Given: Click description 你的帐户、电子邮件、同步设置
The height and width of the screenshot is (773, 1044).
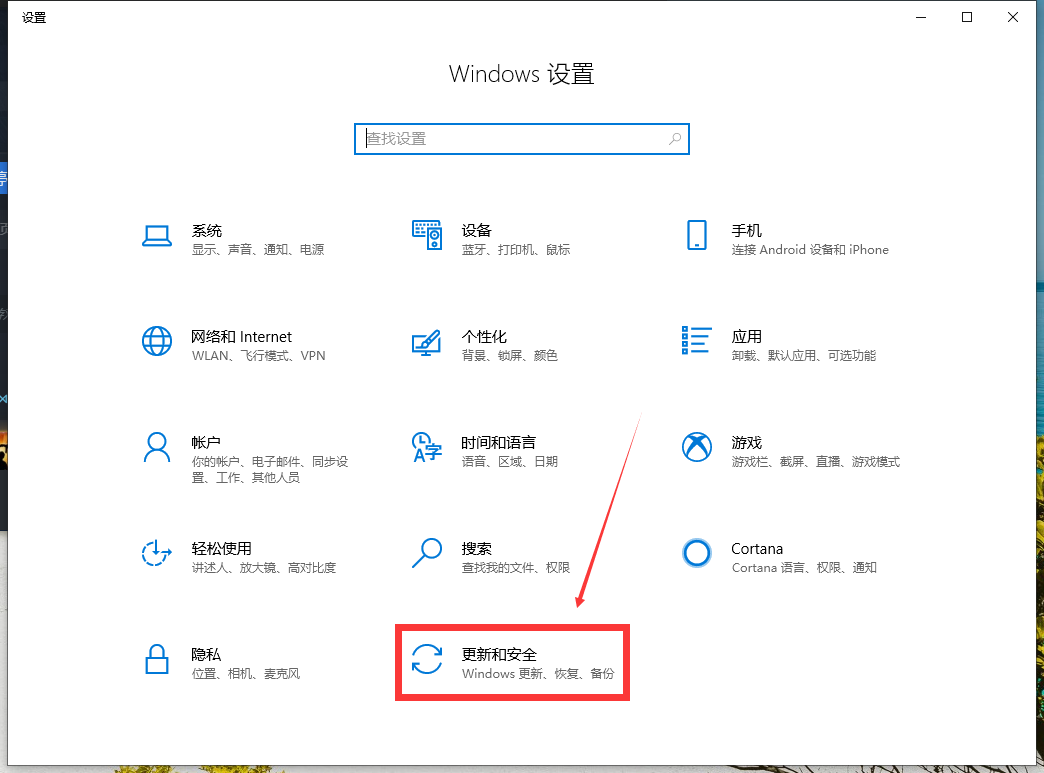Looking at the screenshot, I should 270,469.
